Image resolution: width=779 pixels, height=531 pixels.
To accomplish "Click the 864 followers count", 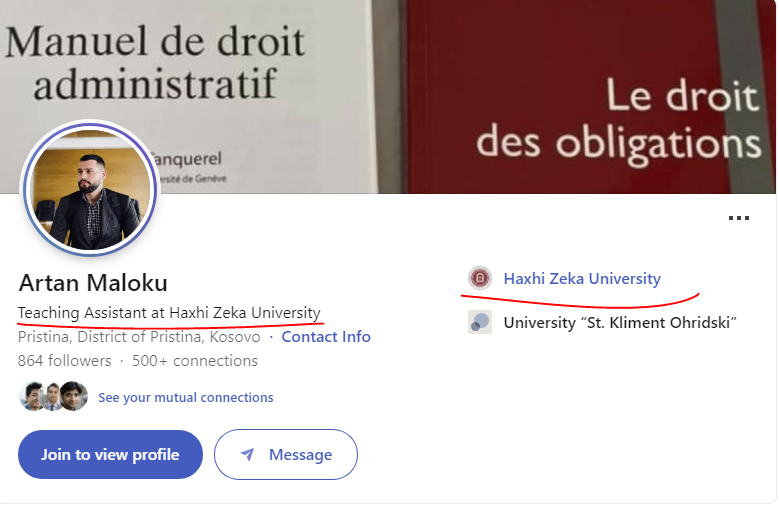I will click(x=65, y=361).
